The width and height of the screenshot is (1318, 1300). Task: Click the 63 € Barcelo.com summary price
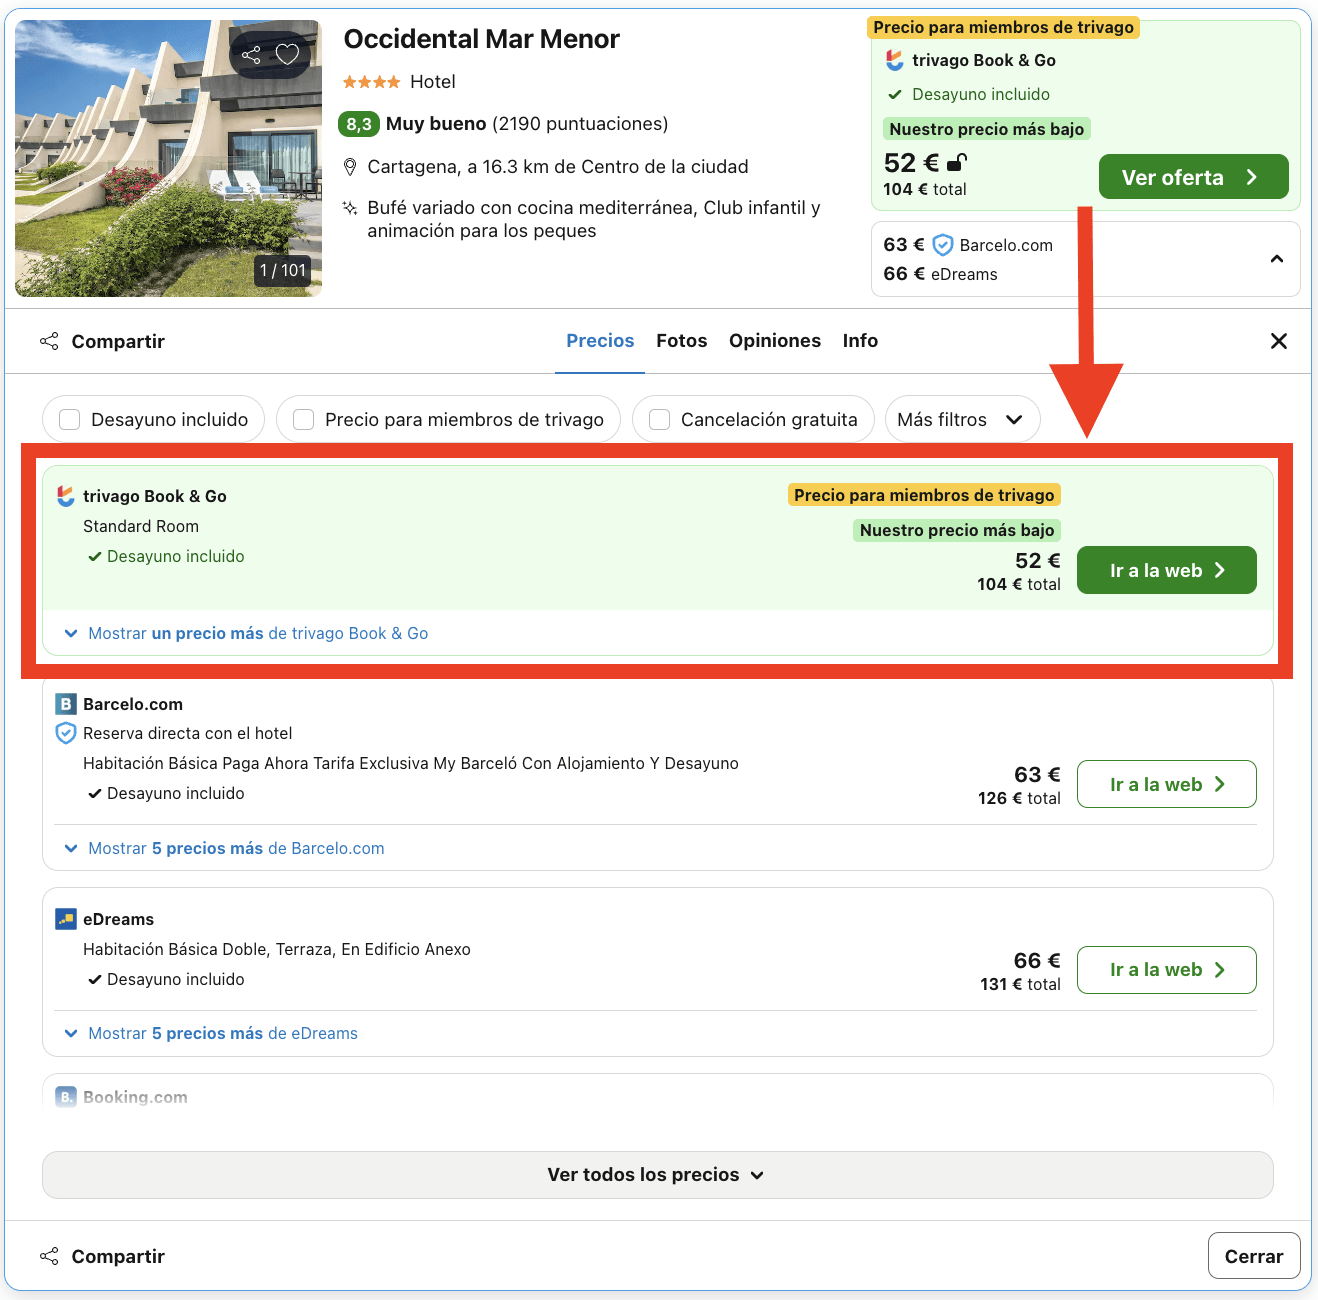coord(904,245)
